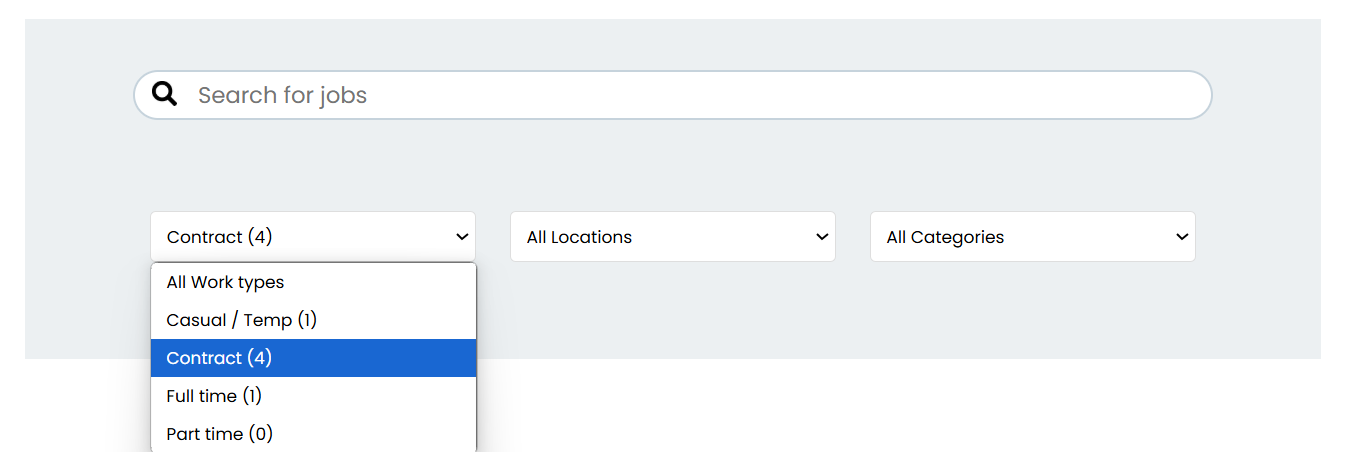Click the chevron arrow on All Categories

click(x=1182, y=237)
